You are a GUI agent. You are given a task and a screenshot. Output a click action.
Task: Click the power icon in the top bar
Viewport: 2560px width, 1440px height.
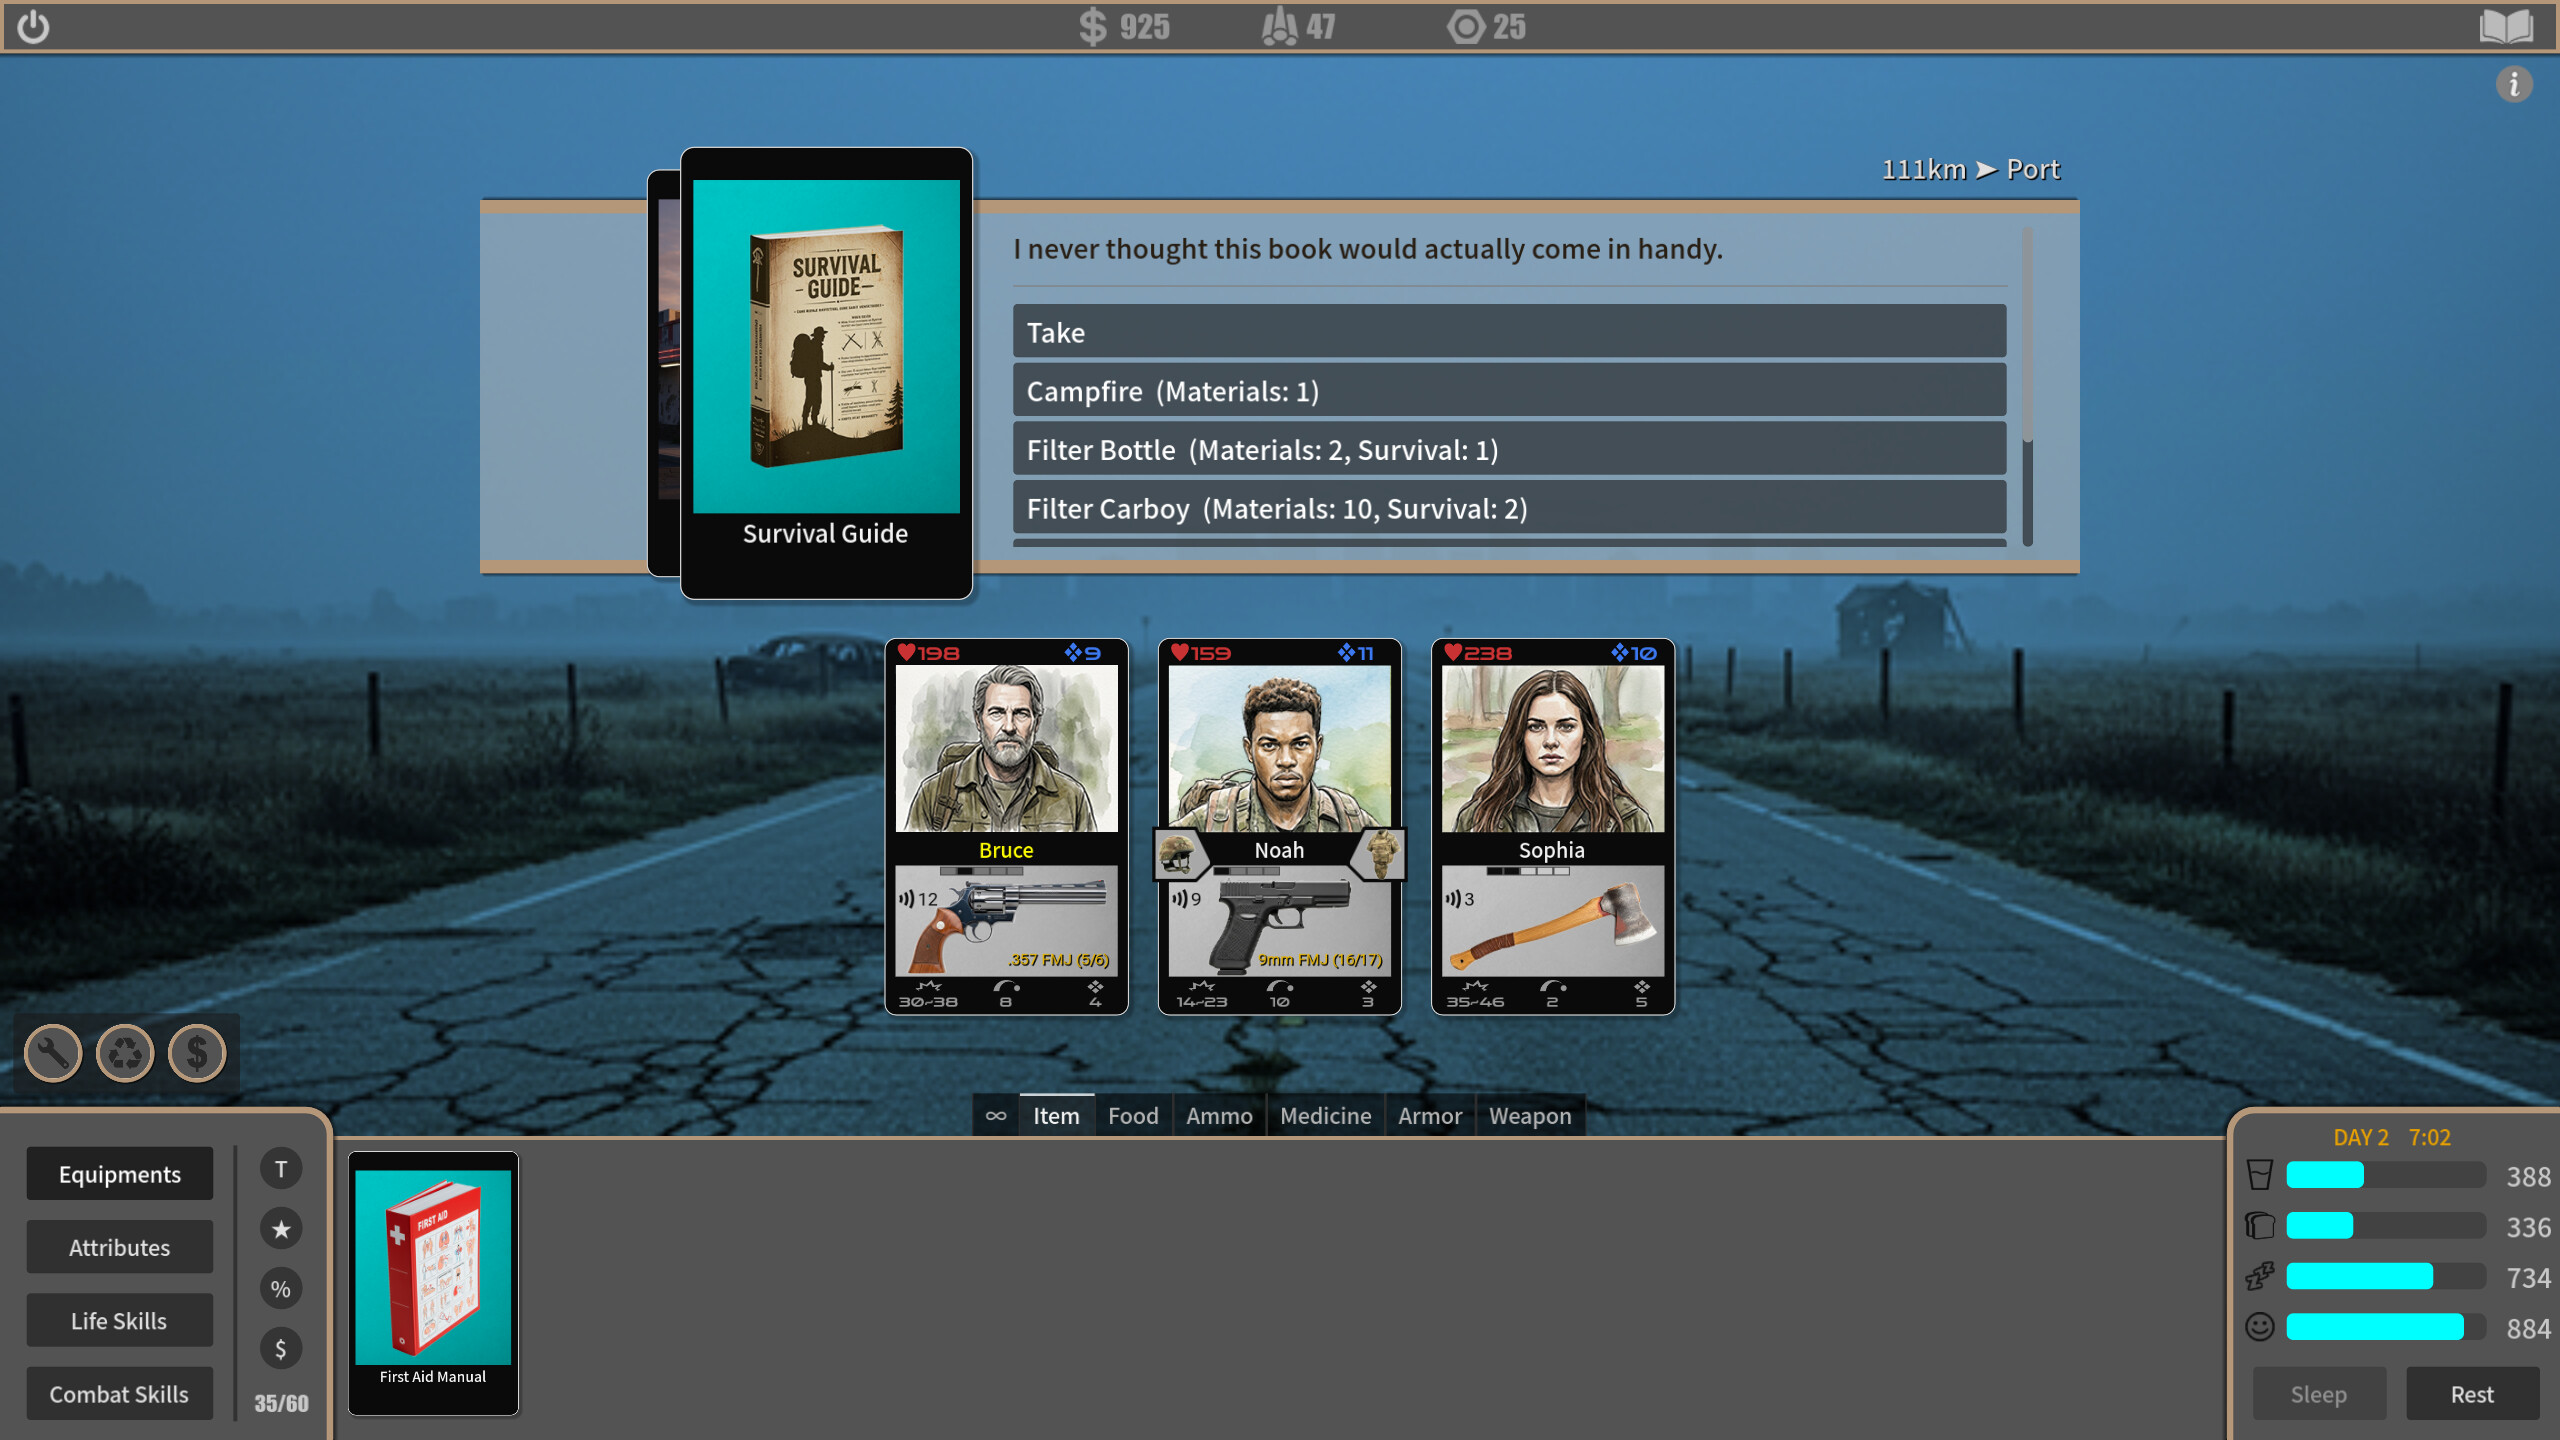click(x=33, y=27)
